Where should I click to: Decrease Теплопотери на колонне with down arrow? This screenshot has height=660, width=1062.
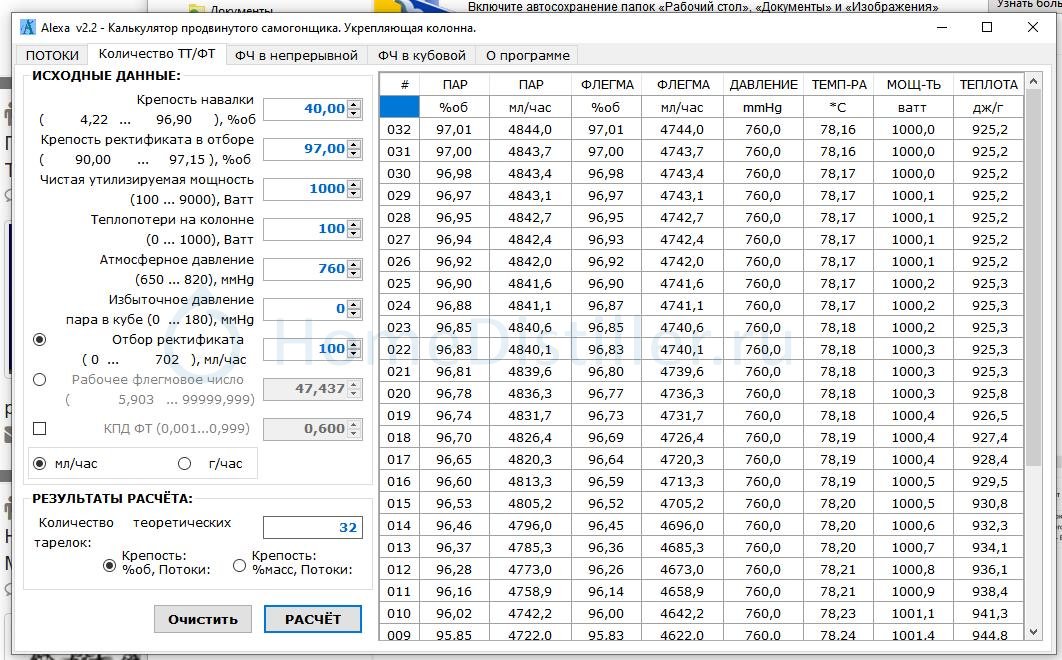pyautogui.click(x=354, y=234)
